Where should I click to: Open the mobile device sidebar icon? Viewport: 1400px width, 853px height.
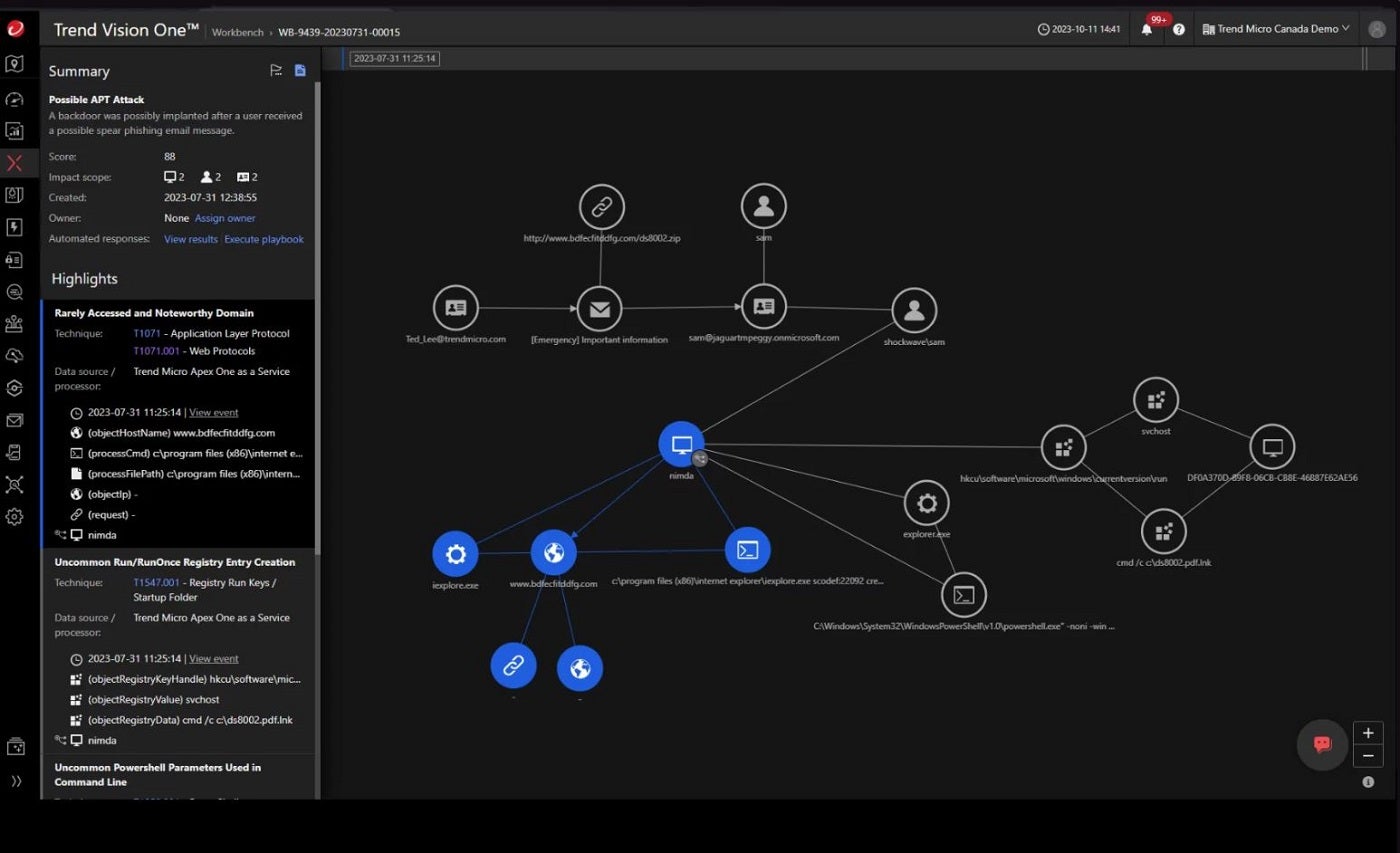pos(14,452)
